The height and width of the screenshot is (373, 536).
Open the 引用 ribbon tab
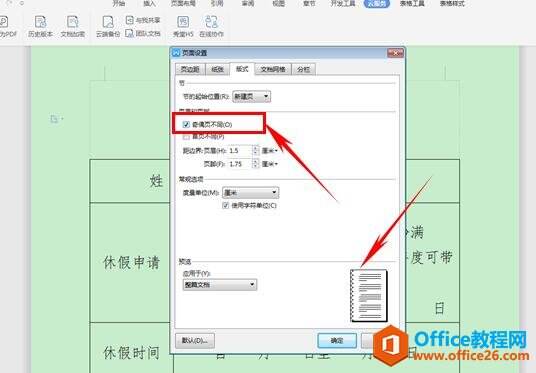(x=217, y=3)
